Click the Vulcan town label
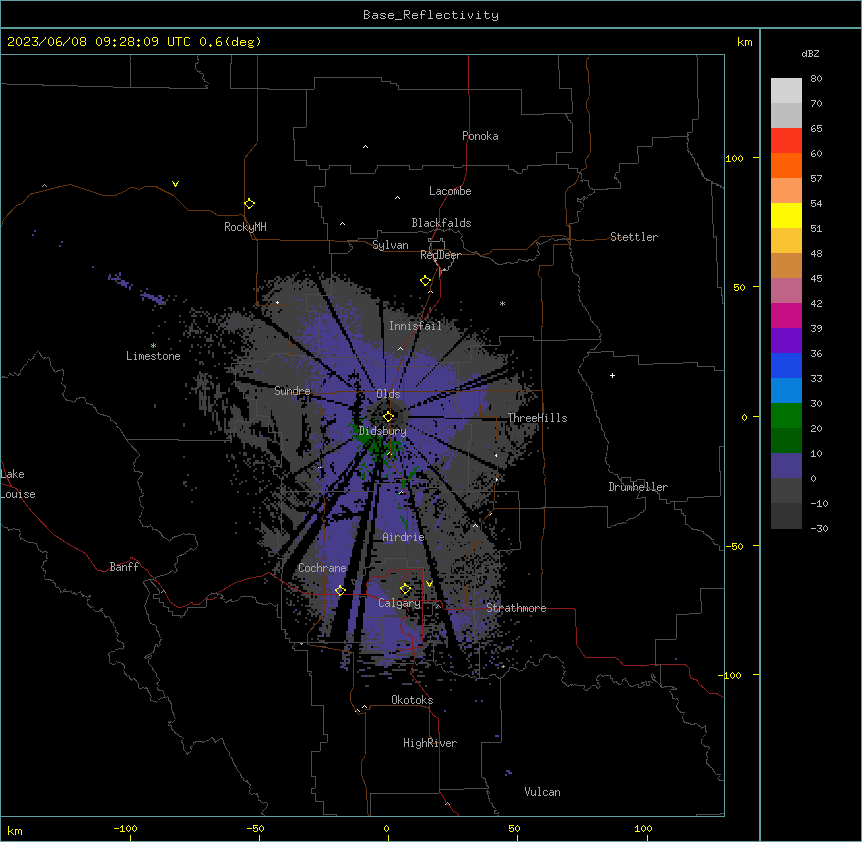Screen dimensions: 862x842 point(542,792)
